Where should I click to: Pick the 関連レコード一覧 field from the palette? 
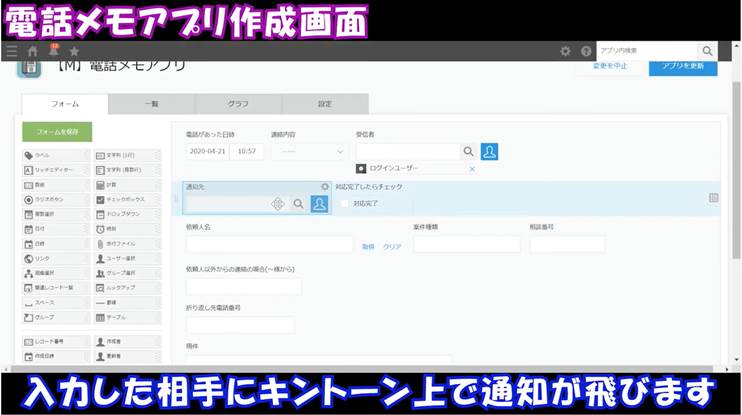pos(56,288)
